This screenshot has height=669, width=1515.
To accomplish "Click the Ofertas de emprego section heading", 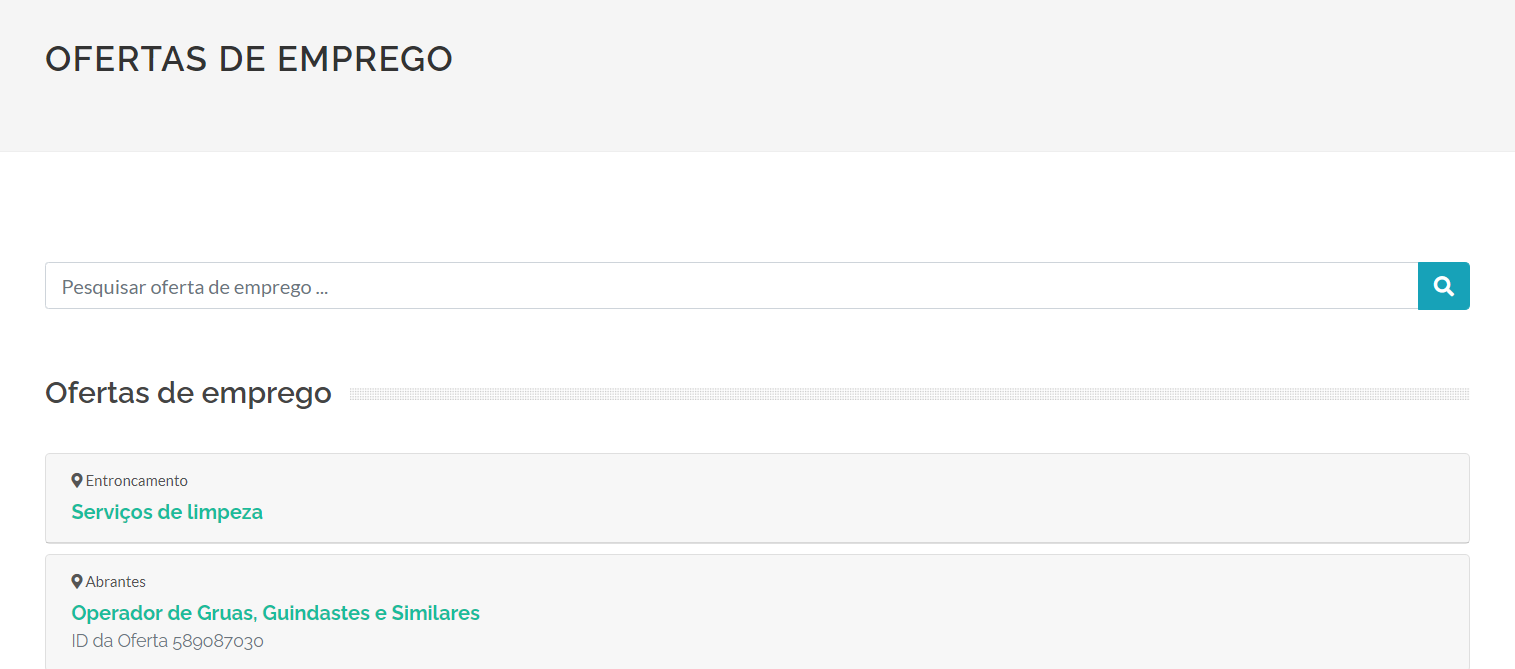I will (188, 393).
